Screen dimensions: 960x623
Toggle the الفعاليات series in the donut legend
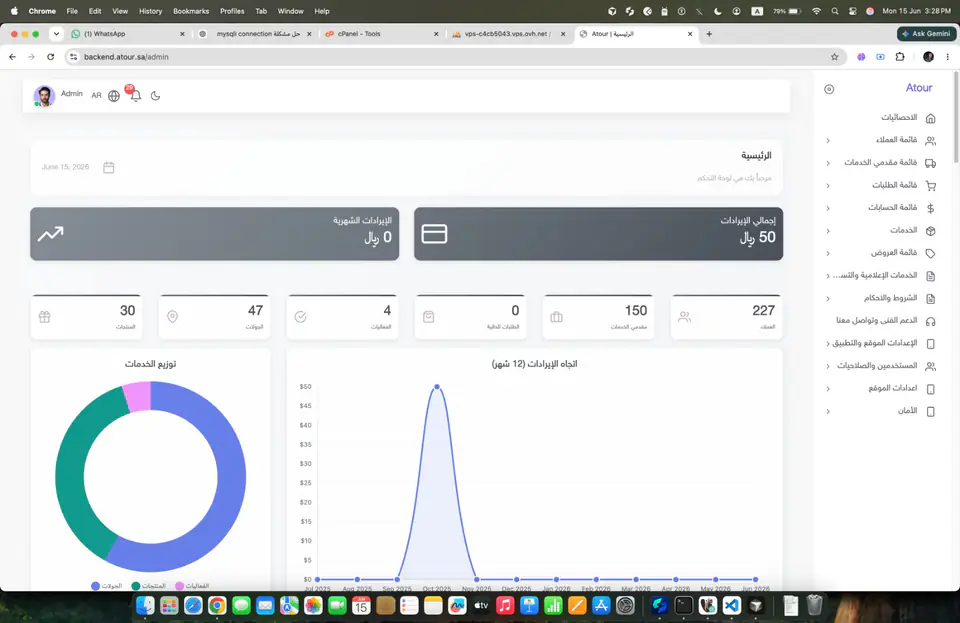point(192,586)
